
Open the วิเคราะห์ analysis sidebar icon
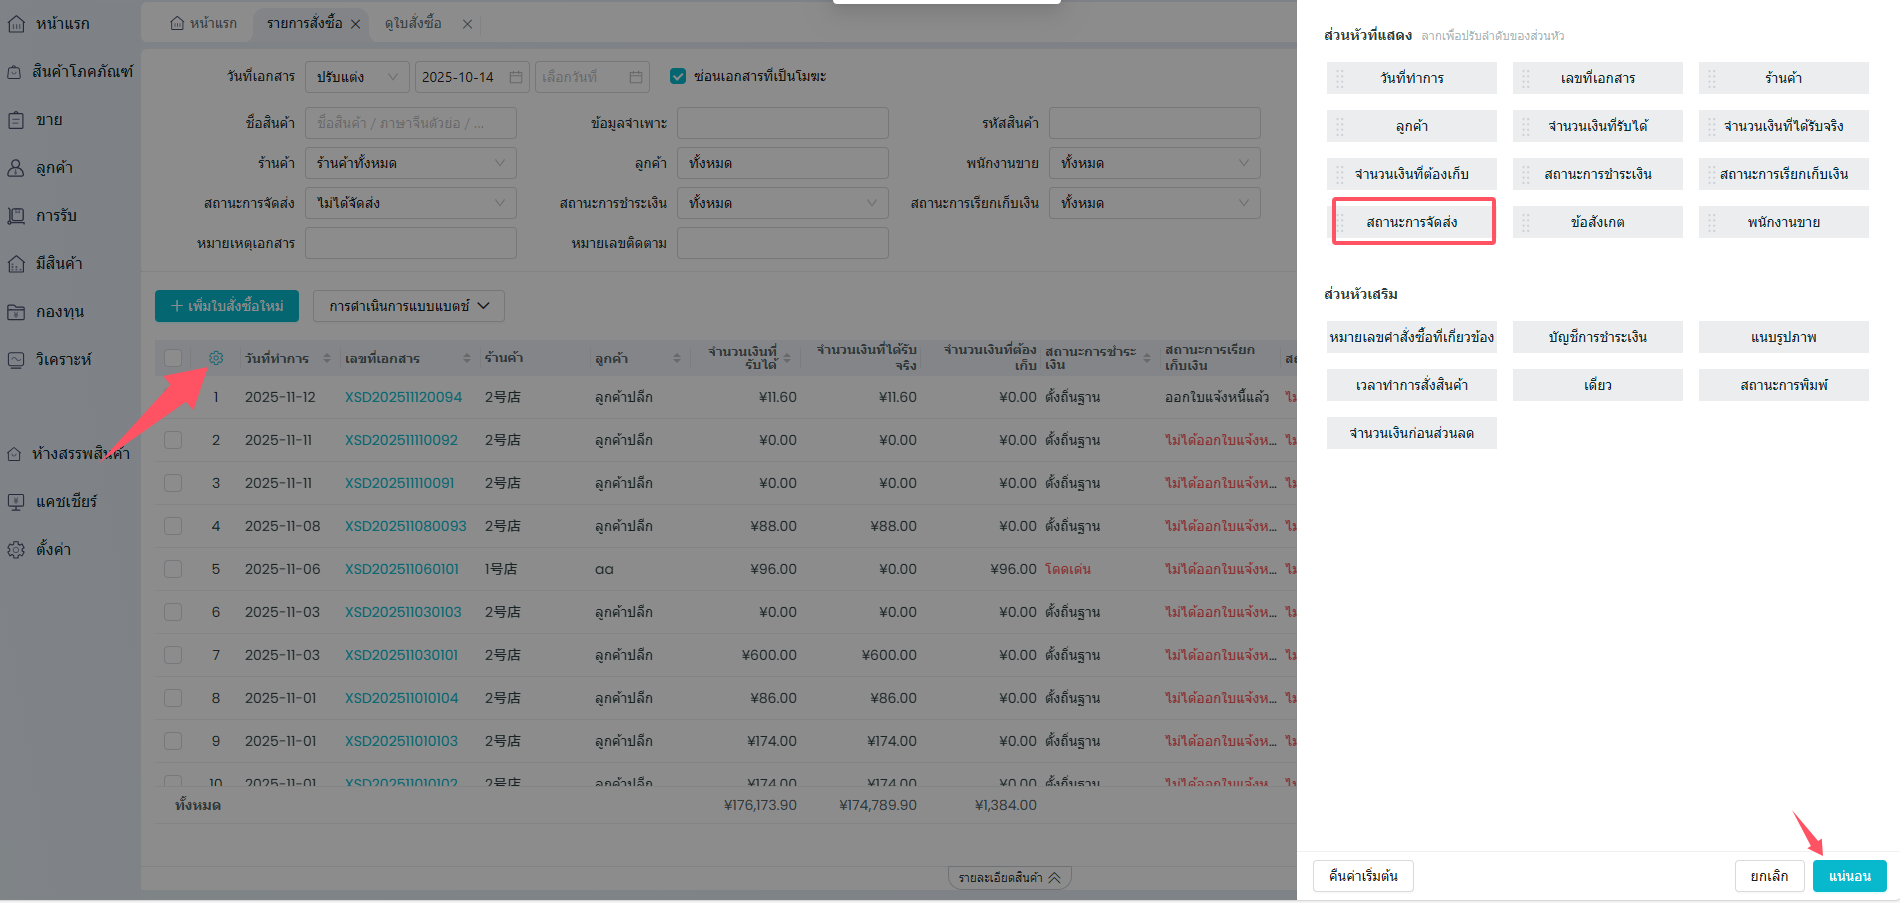17,359
